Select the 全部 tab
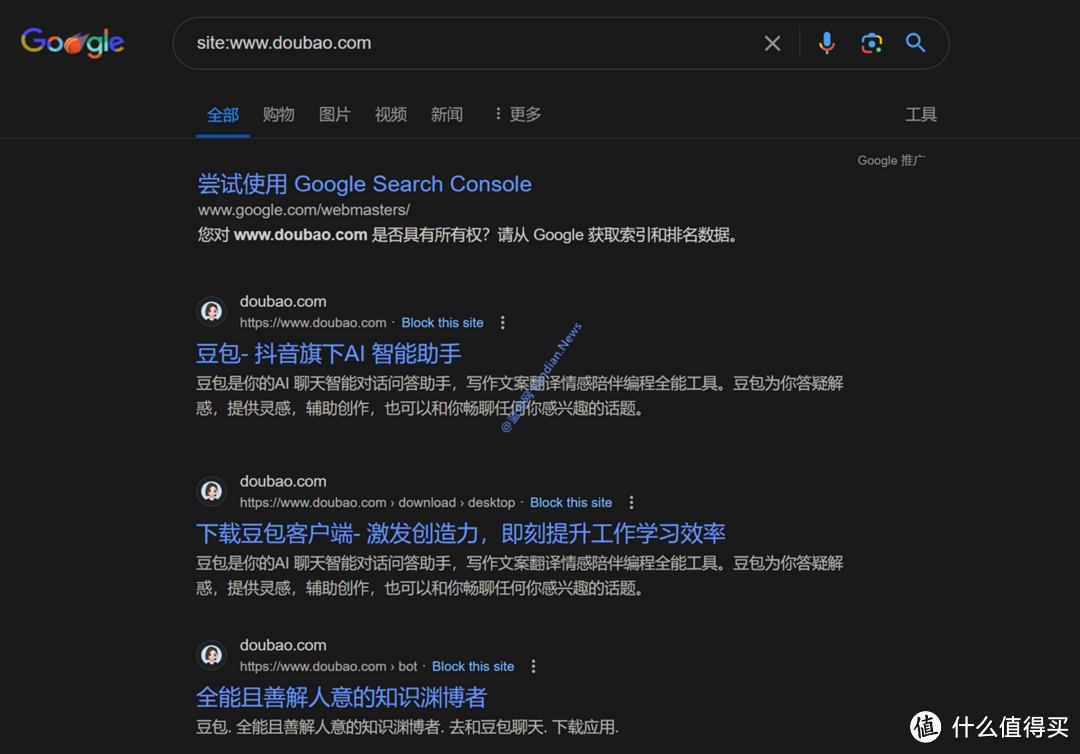The height and width of the screenshot is (754, 1080). click(x=222, y=115)
